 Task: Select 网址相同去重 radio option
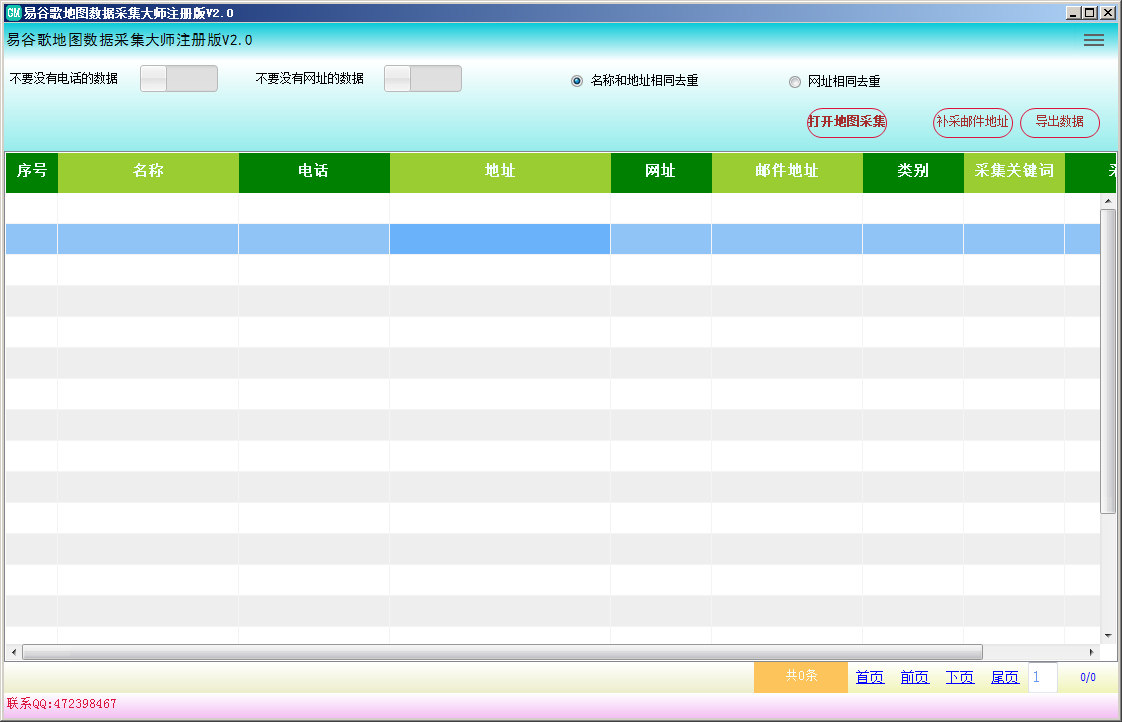click(x=795, y=82)
